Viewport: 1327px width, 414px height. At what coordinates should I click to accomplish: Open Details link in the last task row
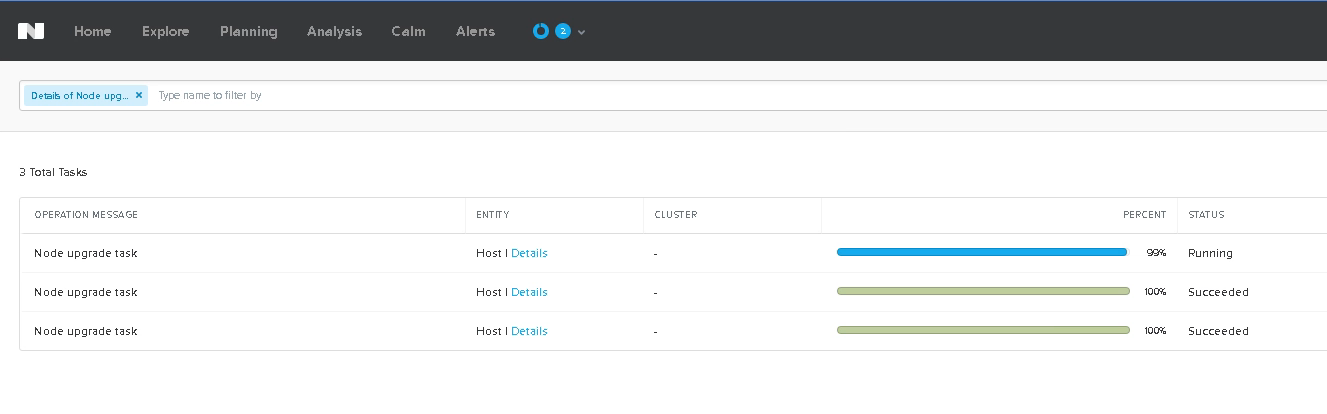[x=529, y=331]
